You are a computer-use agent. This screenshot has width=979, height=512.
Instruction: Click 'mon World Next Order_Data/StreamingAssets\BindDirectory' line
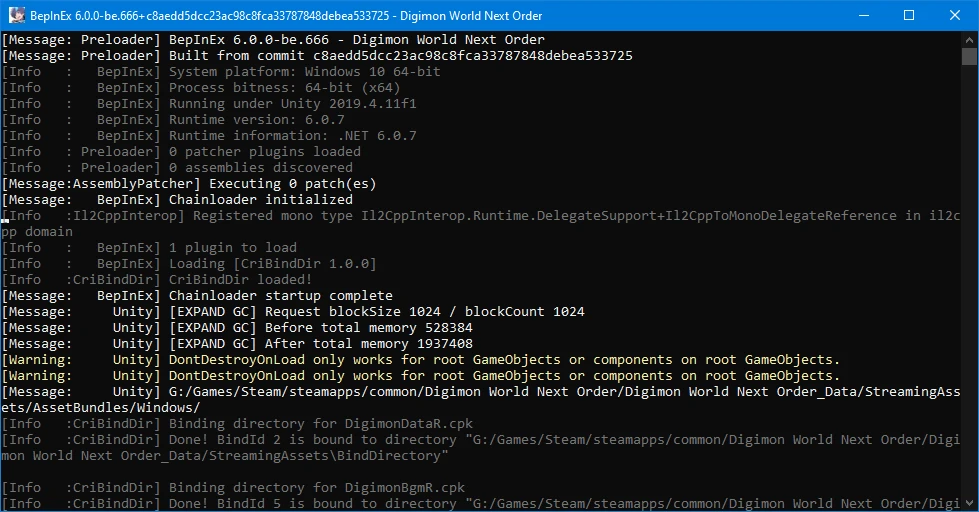(225, 456)
